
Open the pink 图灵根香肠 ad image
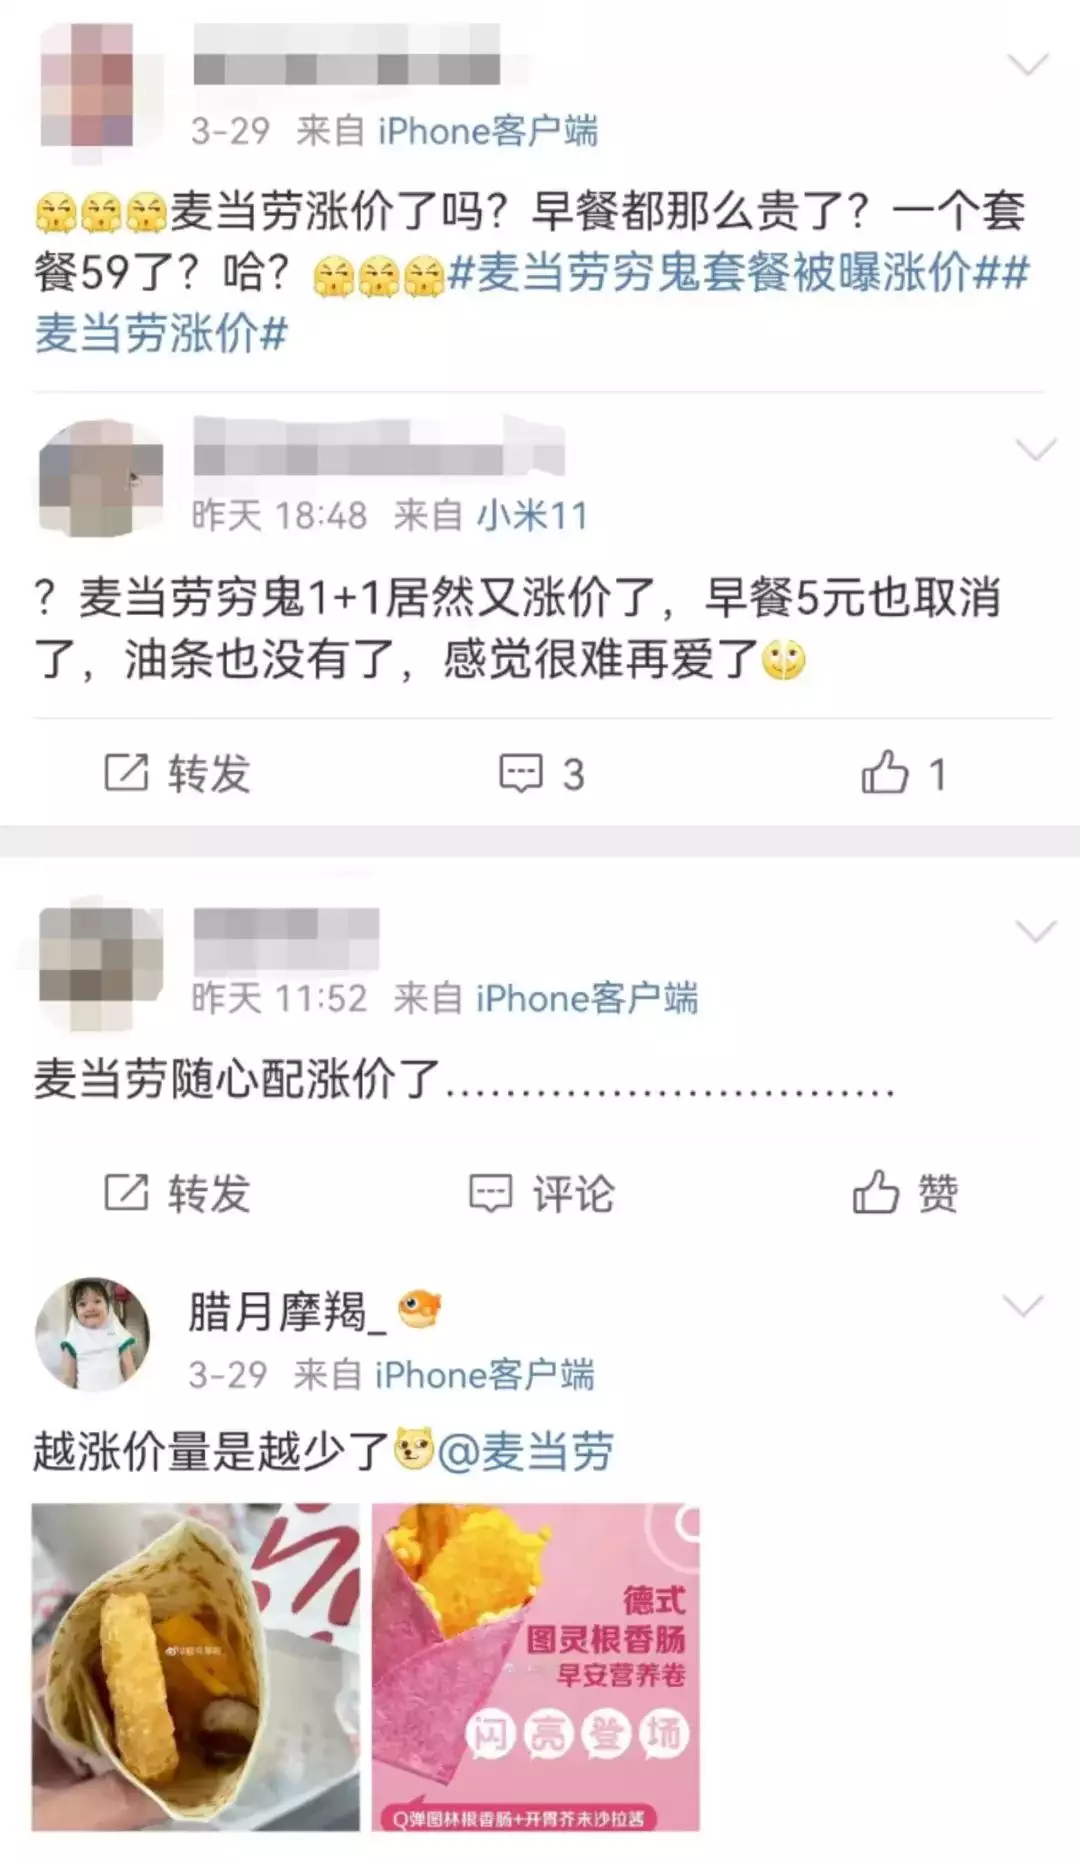click(536, 1667)
